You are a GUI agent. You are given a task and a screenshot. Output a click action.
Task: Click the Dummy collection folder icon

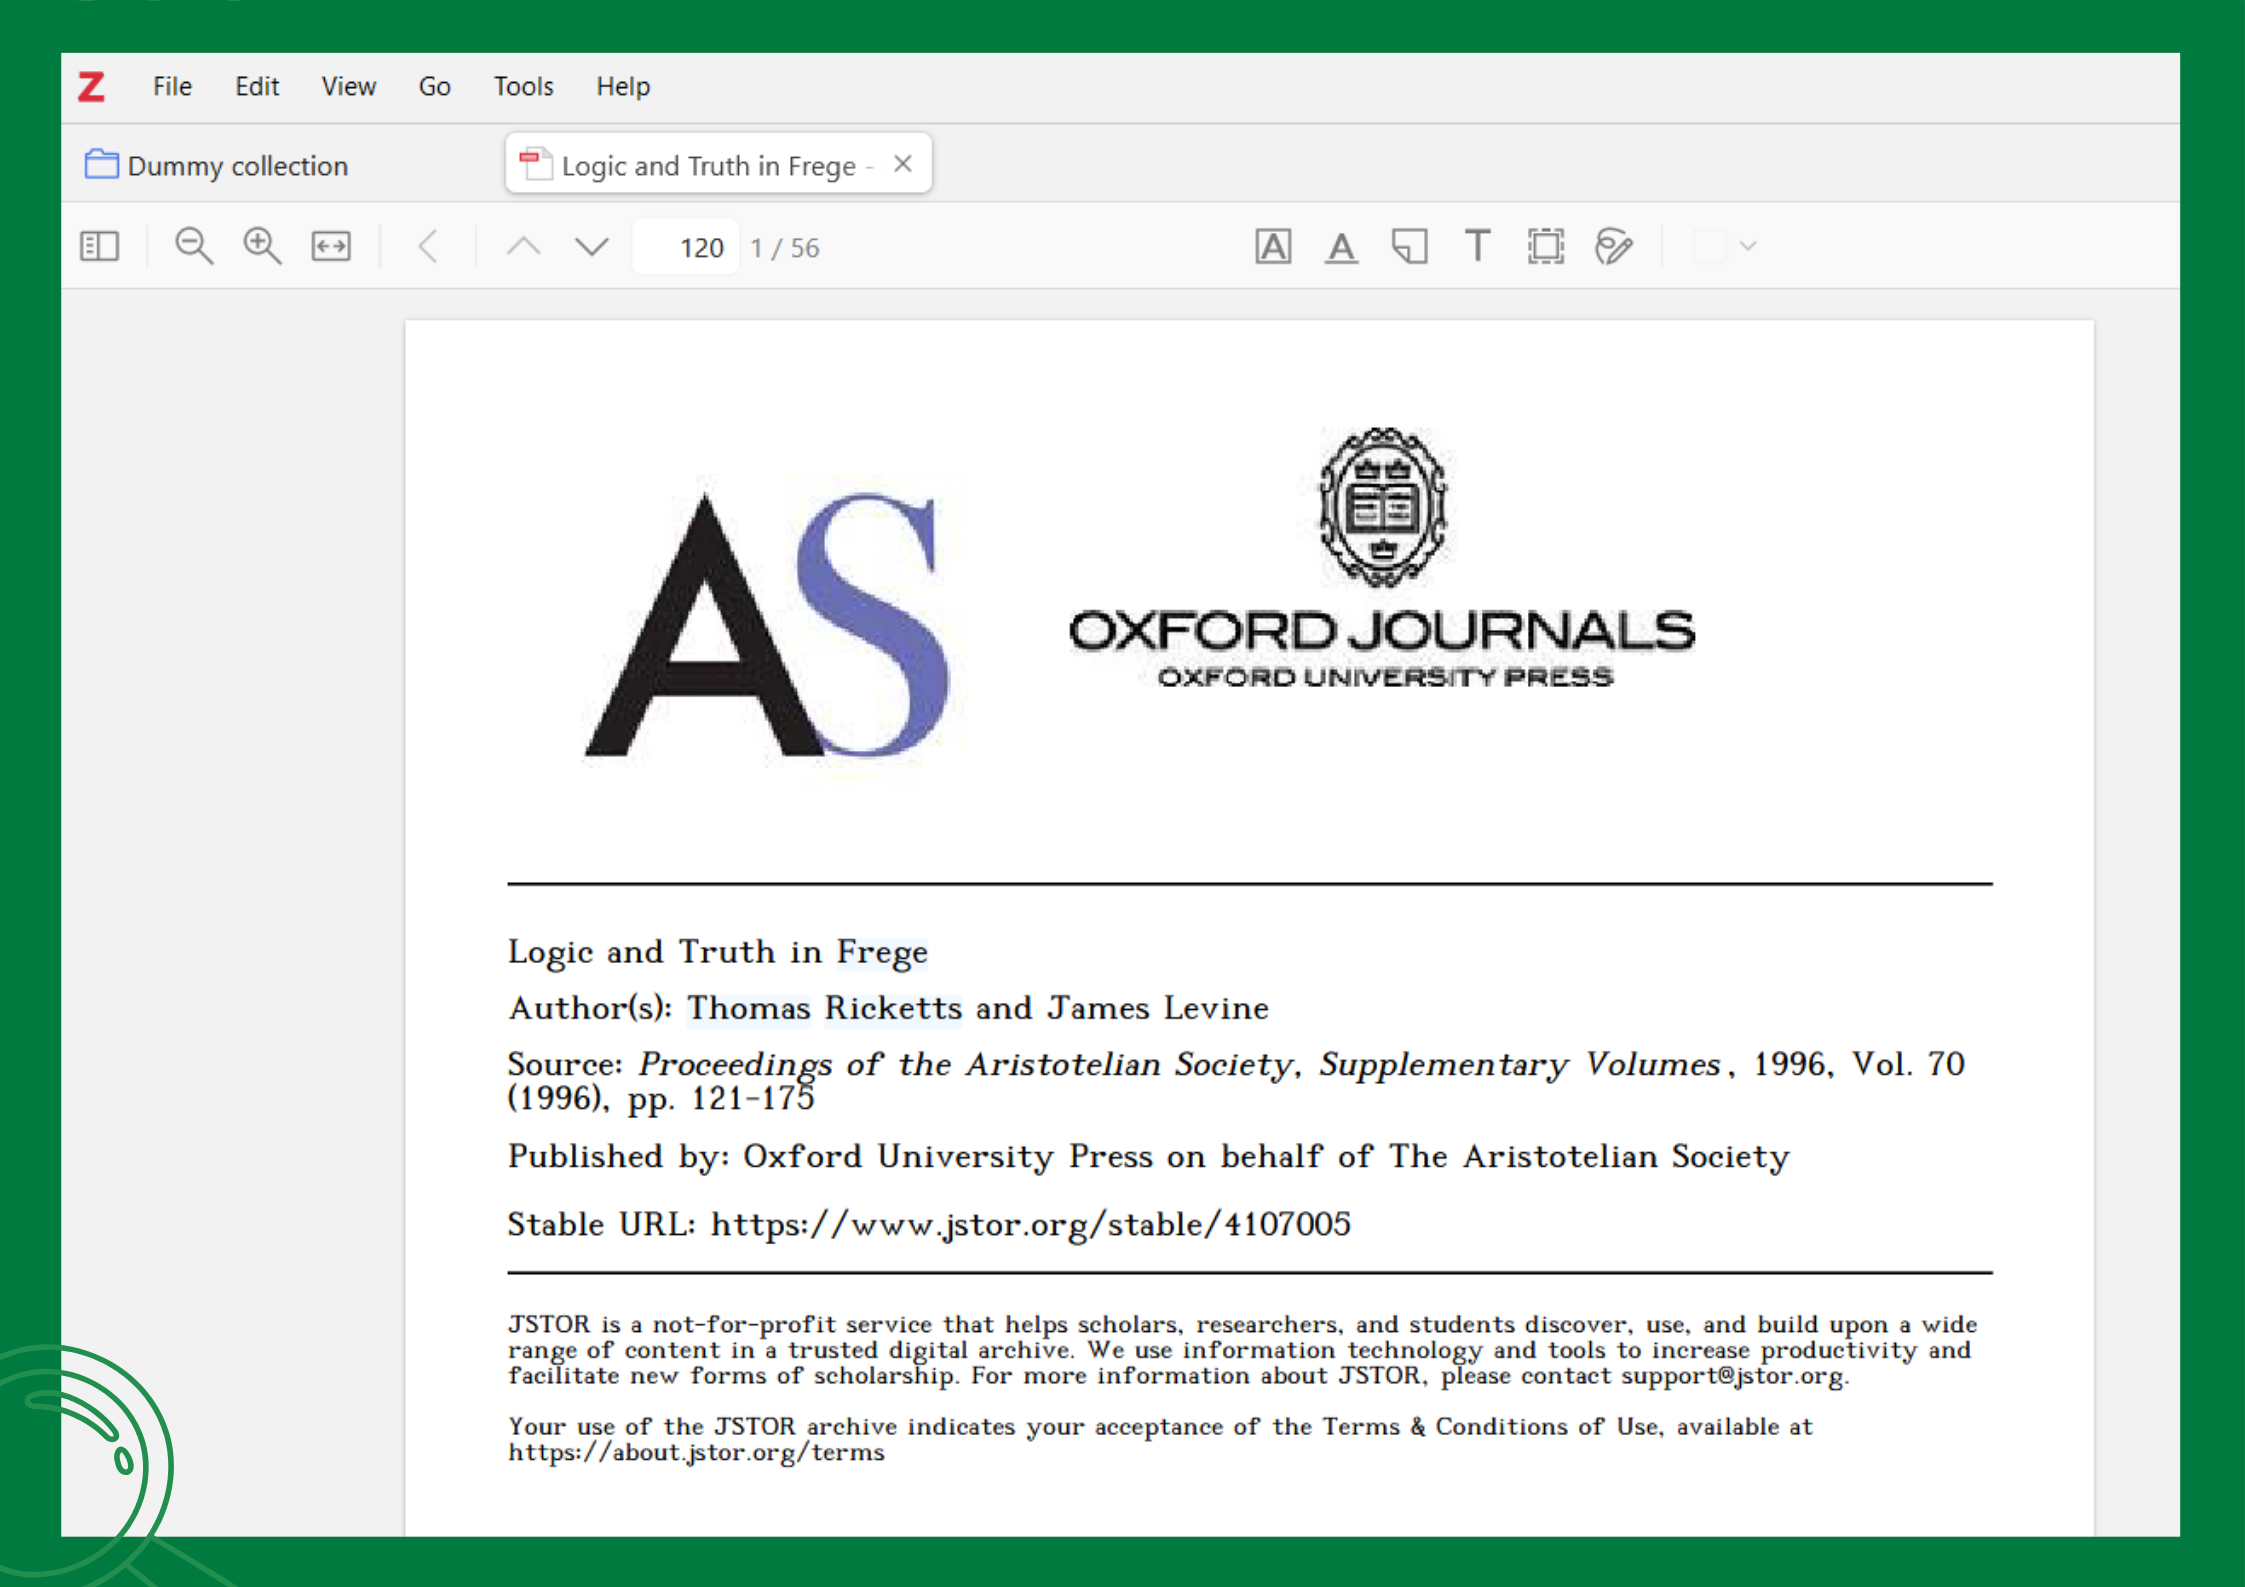(x=101, y=163)
